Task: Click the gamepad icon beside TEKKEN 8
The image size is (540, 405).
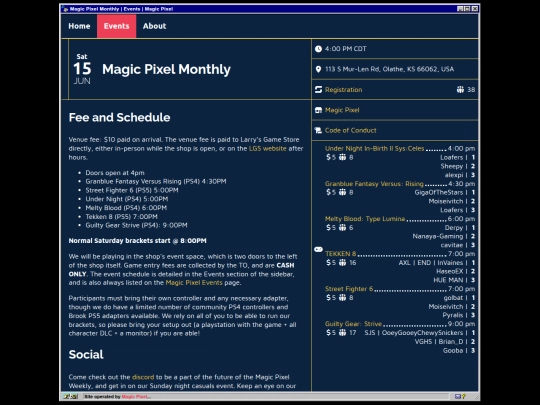Action: (x=318, y=249)
